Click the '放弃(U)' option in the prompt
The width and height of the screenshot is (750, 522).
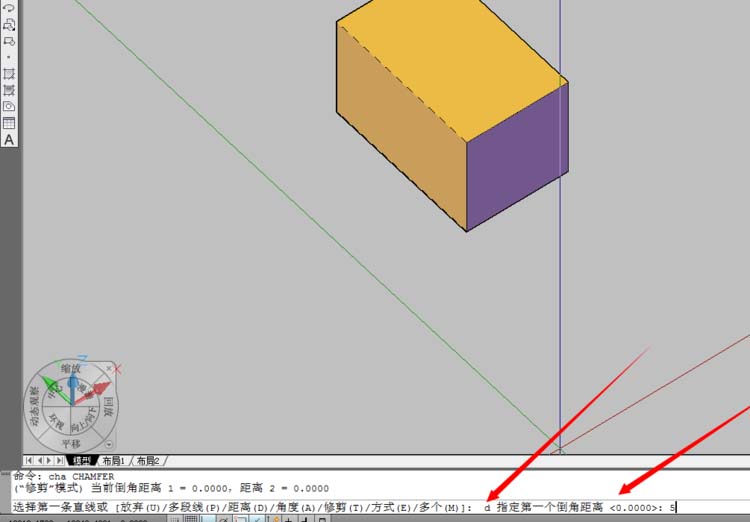pyautogui.click(x=140, y=507)
